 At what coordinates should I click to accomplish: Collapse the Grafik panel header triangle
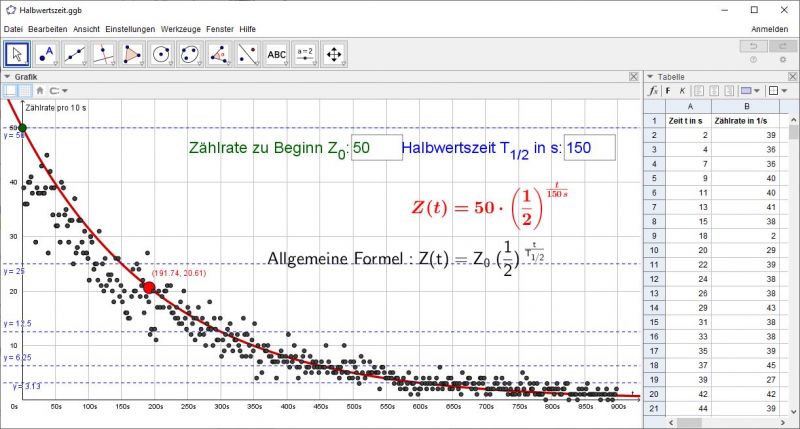pos(7,77)
